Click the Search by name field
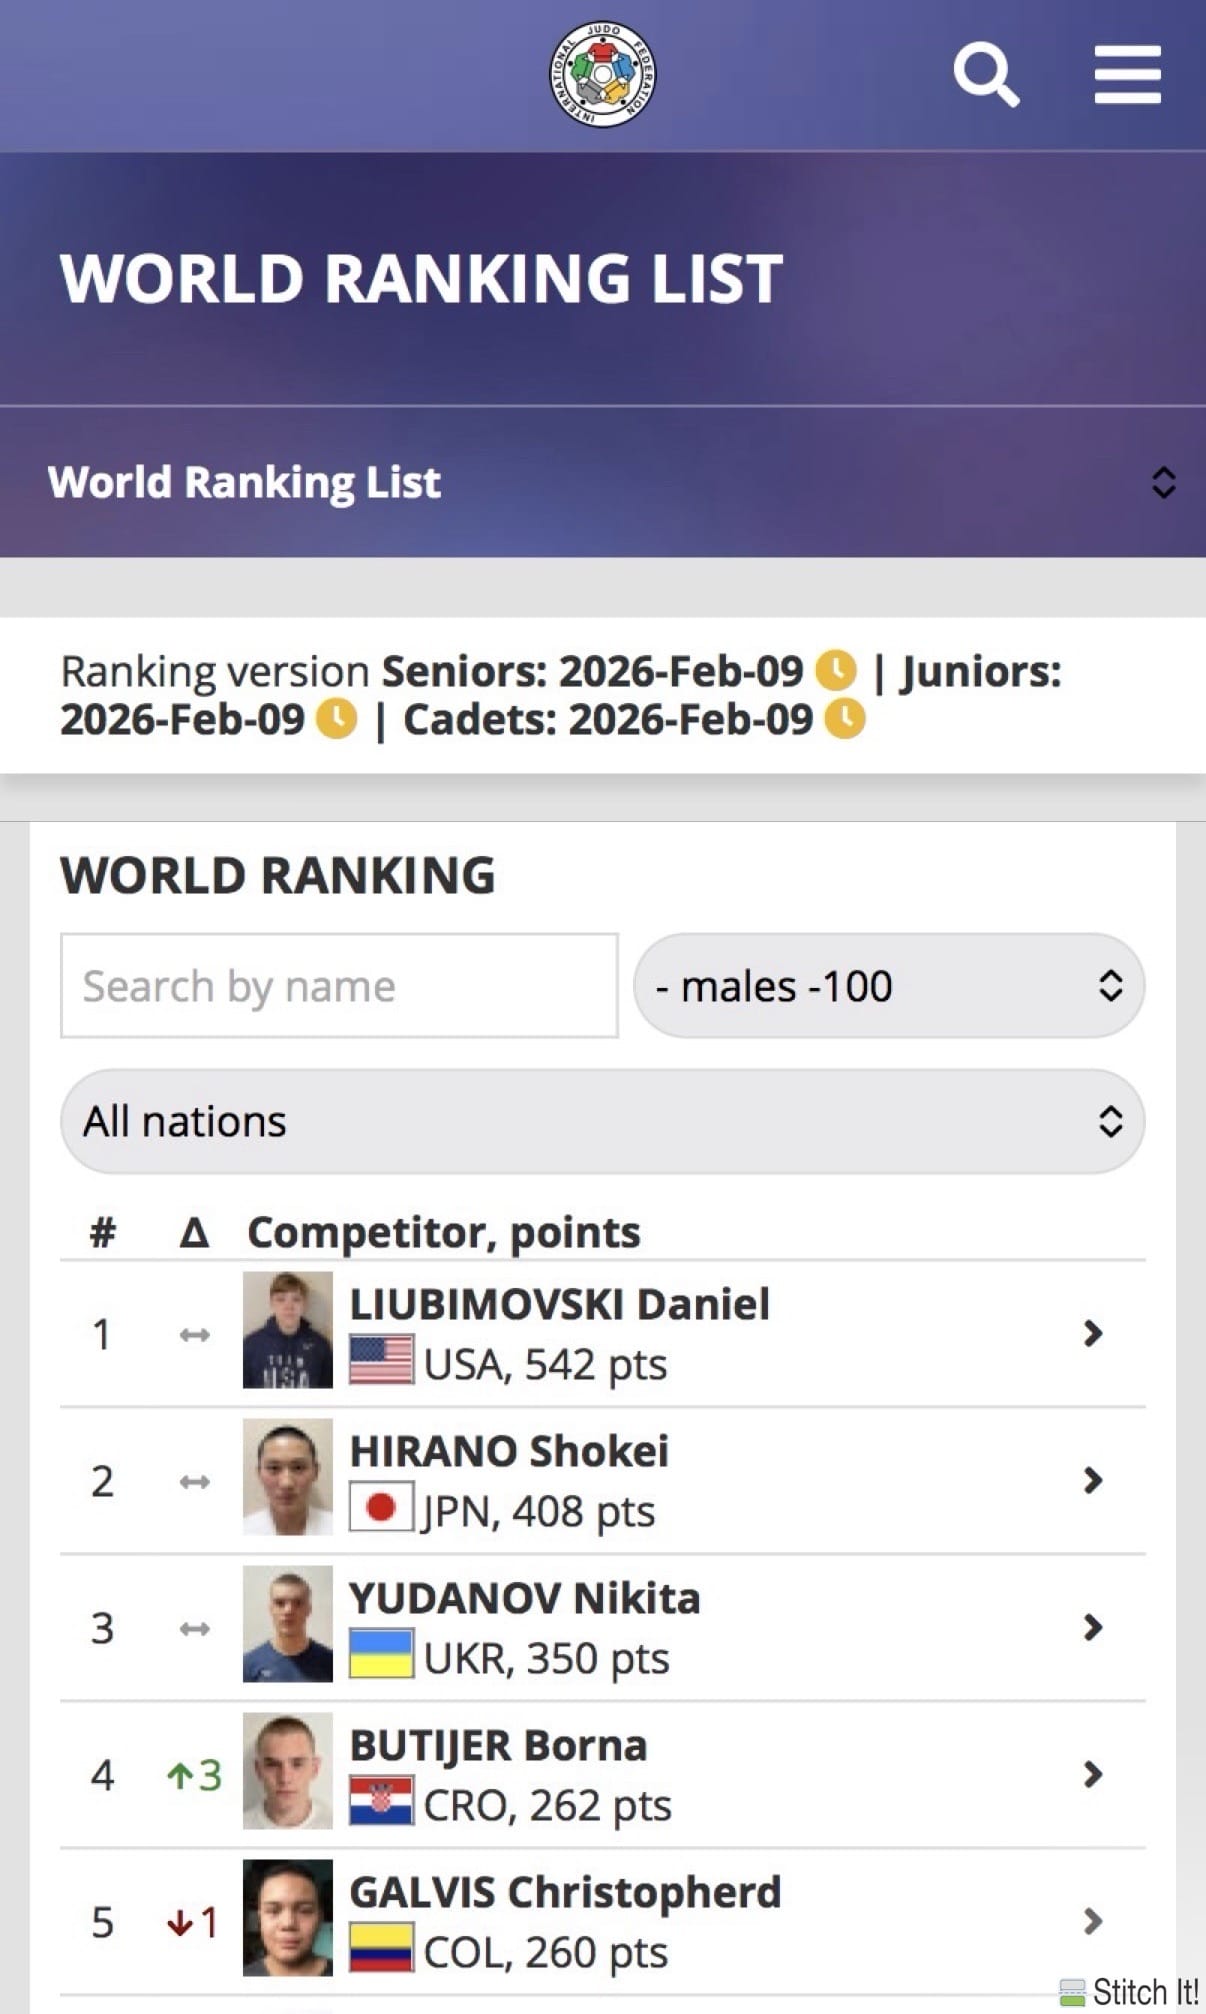 (339, 986)
